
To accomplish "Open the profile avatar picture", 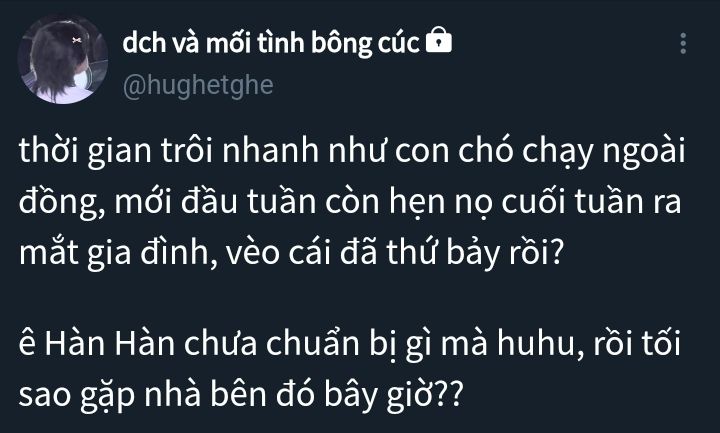I will [62, 60].
